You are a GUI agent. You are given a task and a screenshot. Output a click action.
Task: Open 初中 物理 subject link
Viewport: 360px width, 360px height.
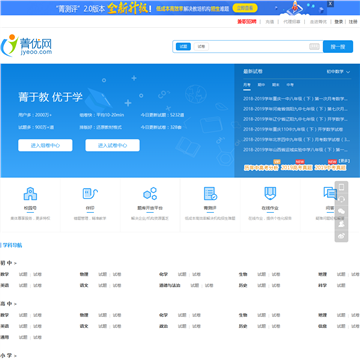(x=84, y=274)
